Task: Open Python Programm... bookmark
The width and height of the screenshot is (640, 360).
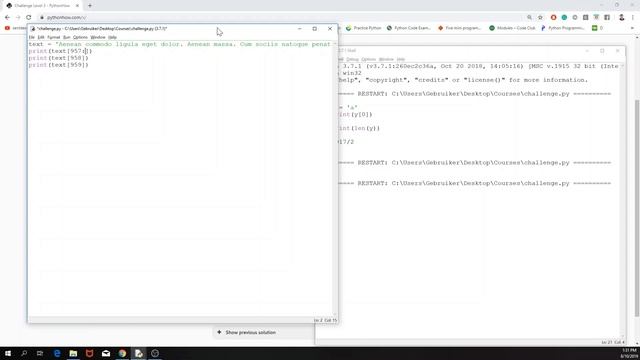Action: click(x=563, y=28)
